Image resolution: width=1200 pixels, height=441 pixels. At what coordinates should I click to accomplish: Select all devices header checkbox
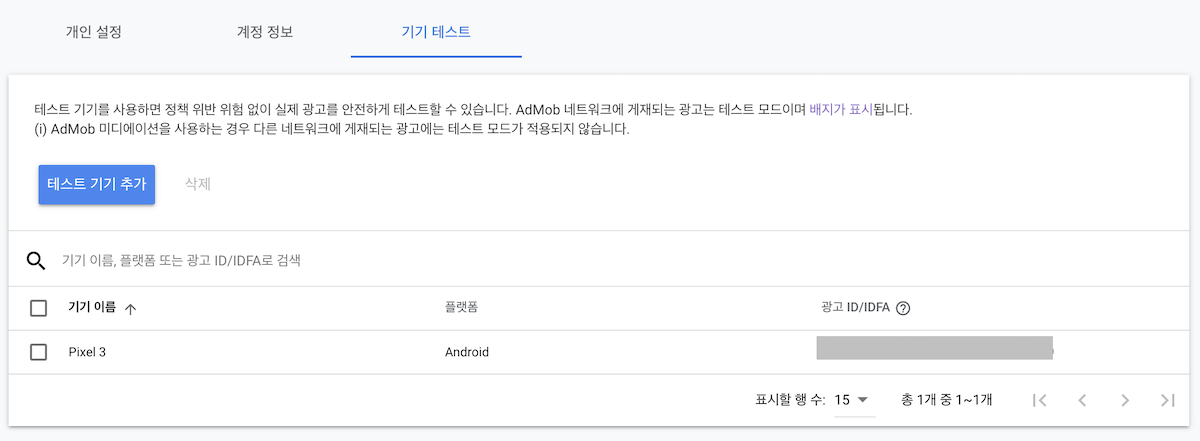(39, 308)
